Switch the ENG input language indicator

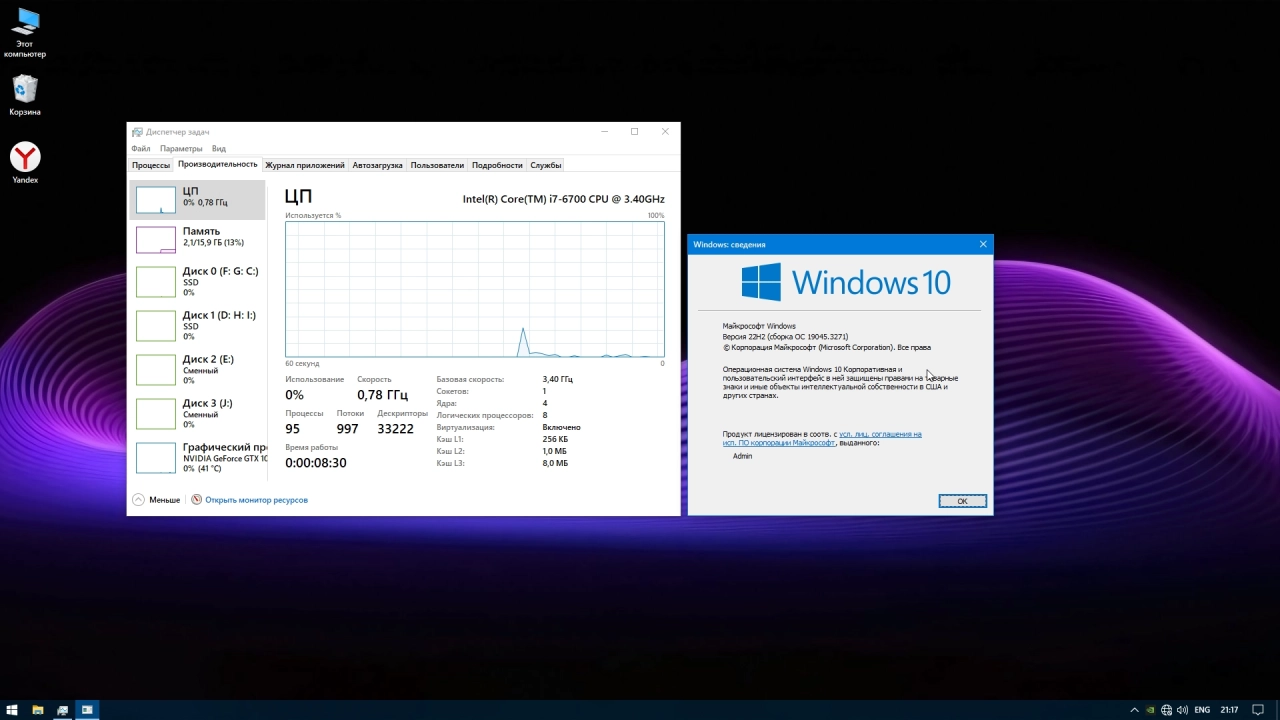point(1202,710)
